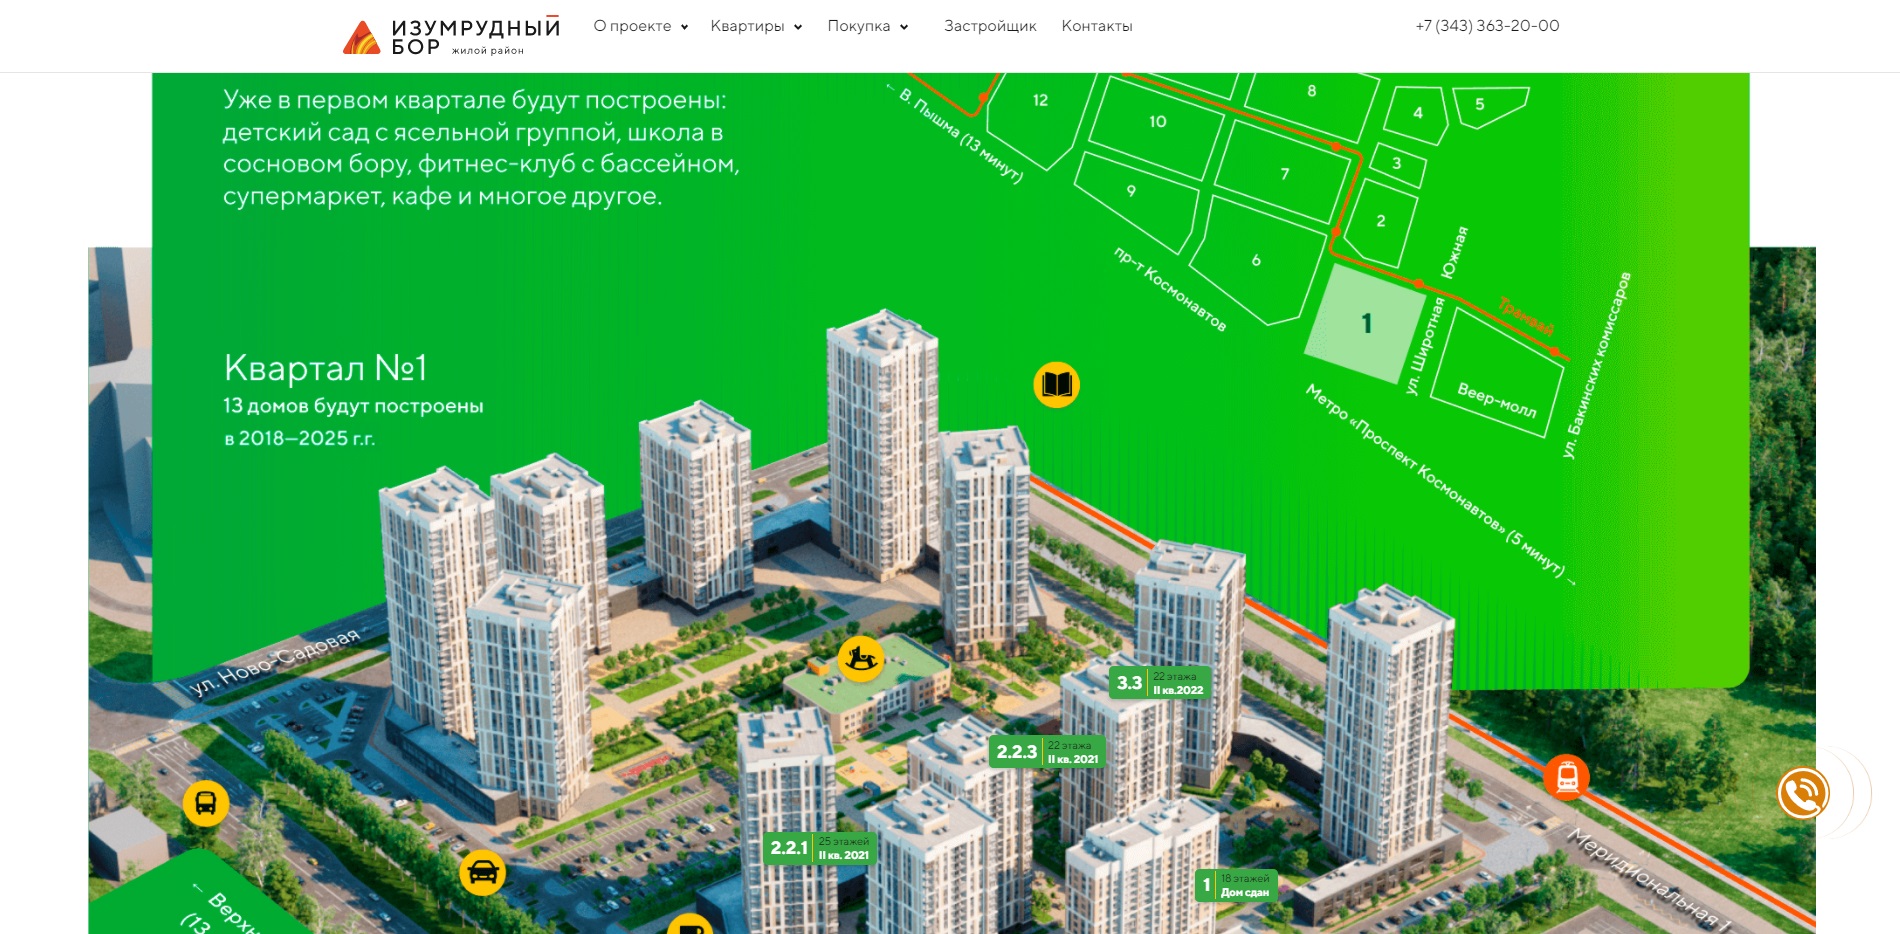The height and width of the screenshot is (934, 1900).
Task: Click the Квартал №1 heading
Action: (326, 368)
